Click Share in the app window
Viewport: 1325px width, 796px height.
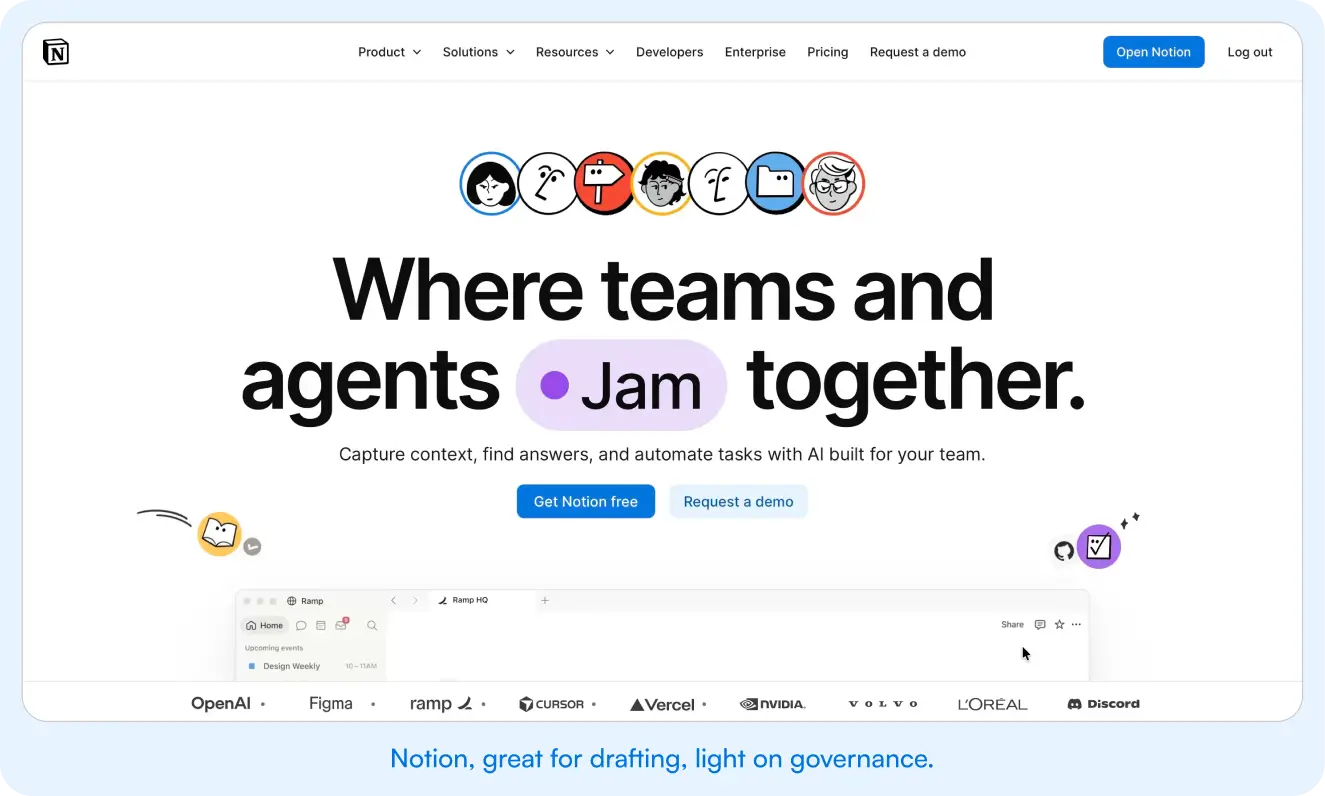[1012, 625]
